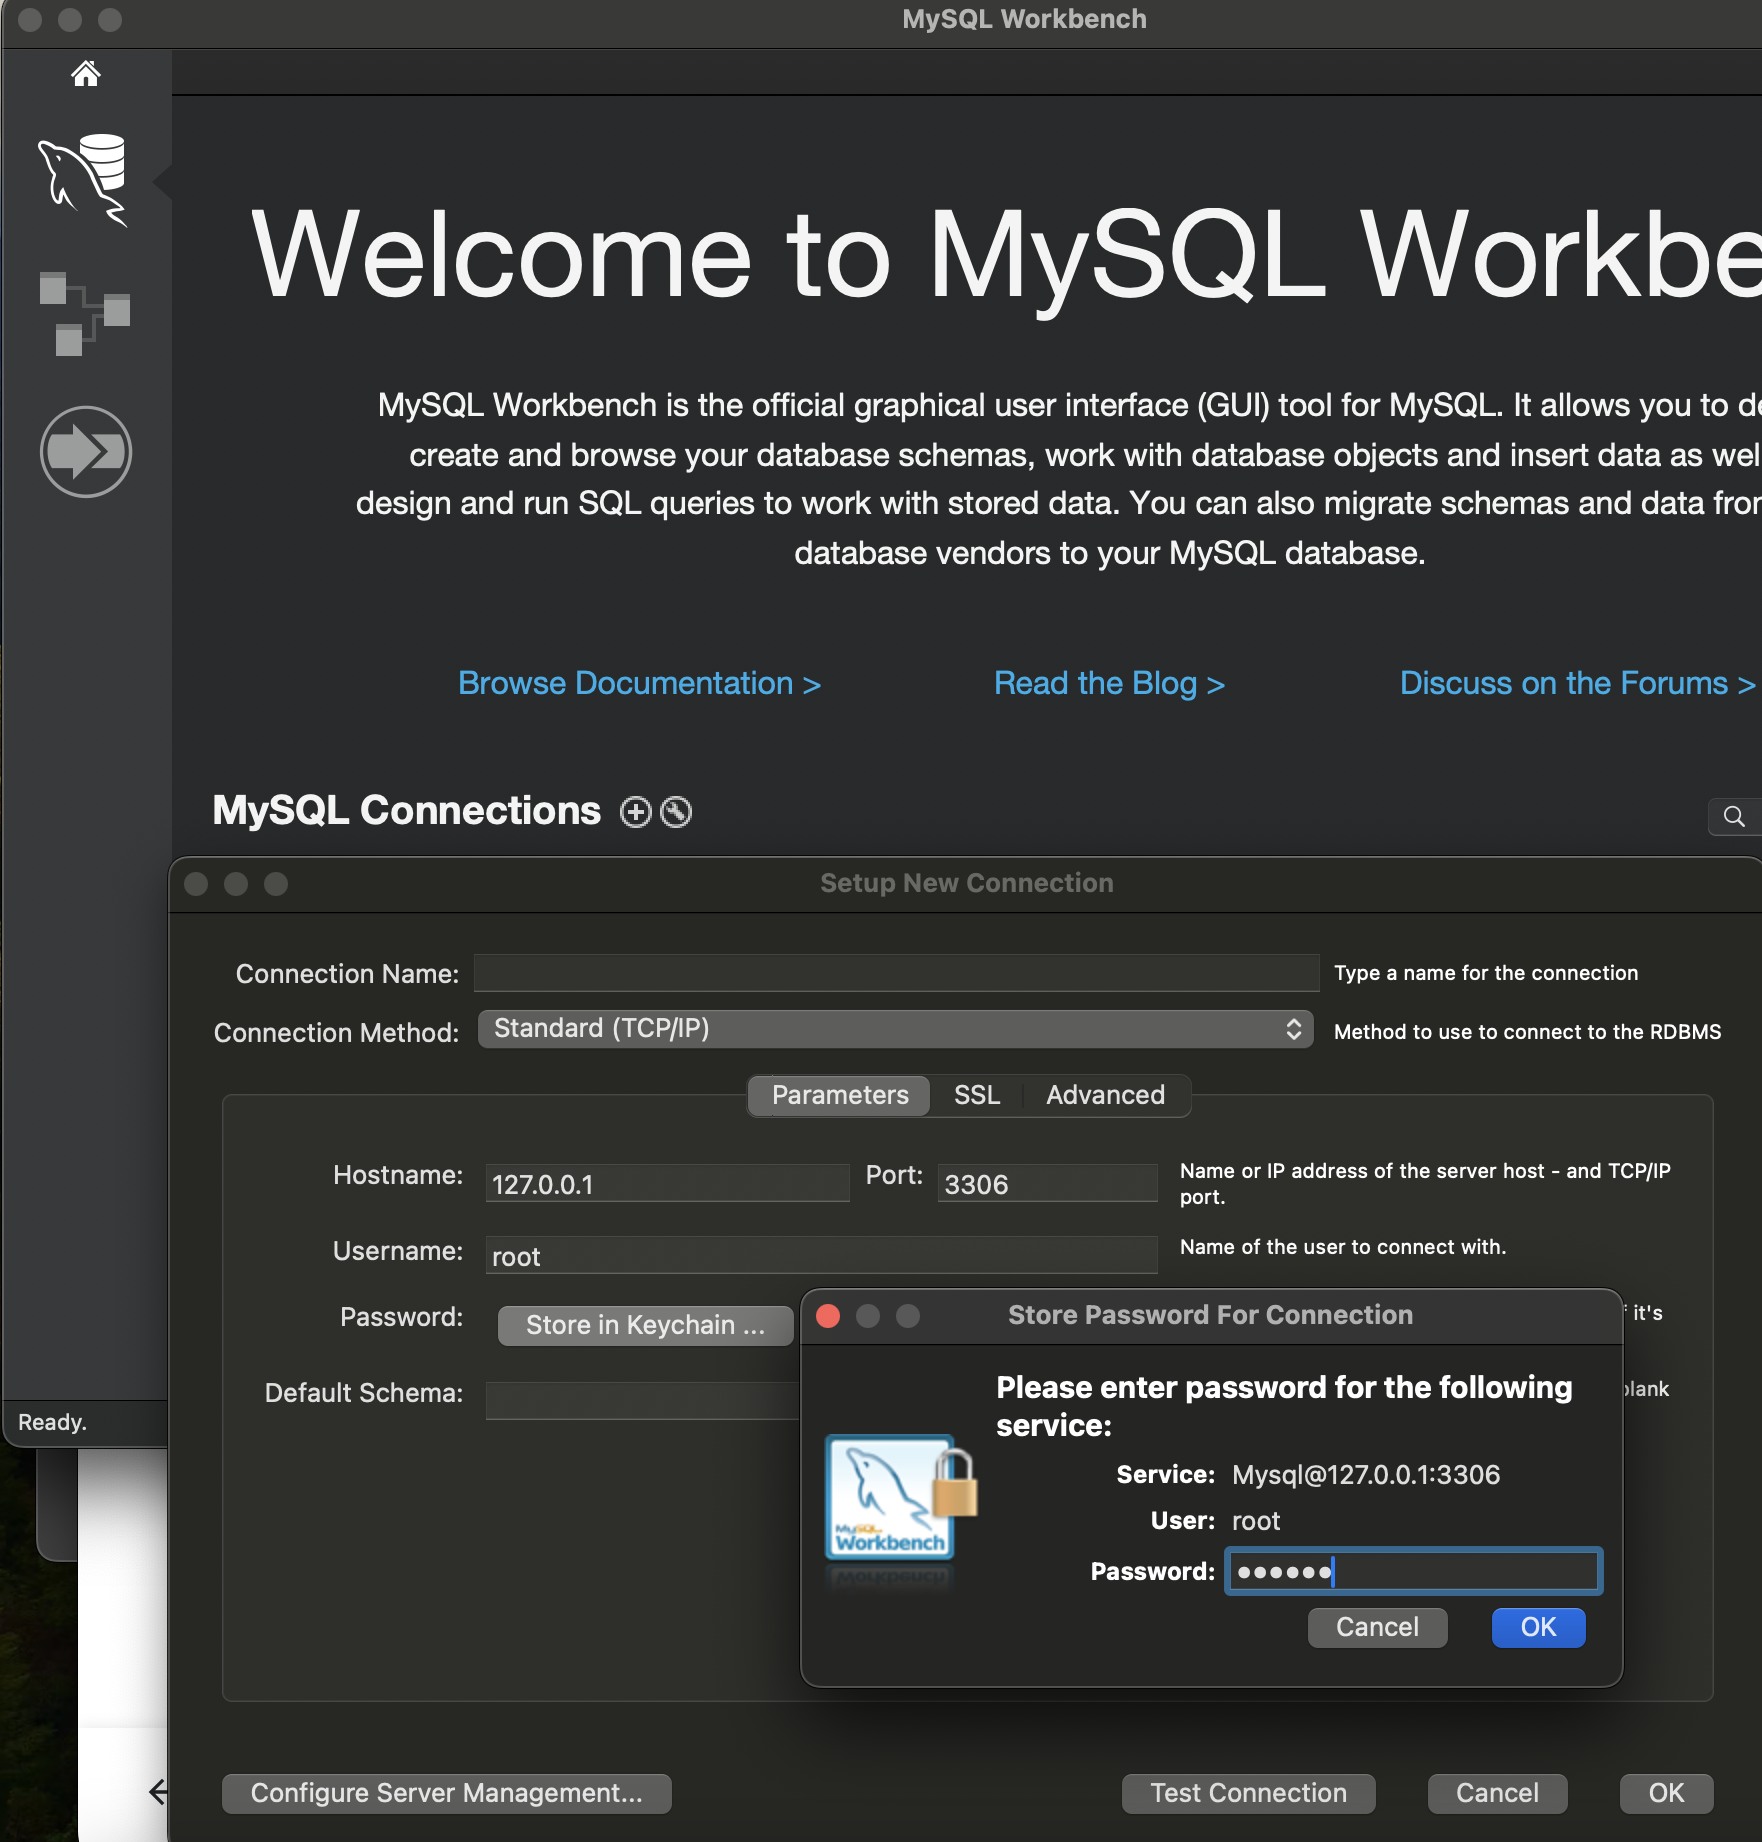Click the Port field
Viewport: 1762px width, 1842px height.
(x=1047, y=1184)
